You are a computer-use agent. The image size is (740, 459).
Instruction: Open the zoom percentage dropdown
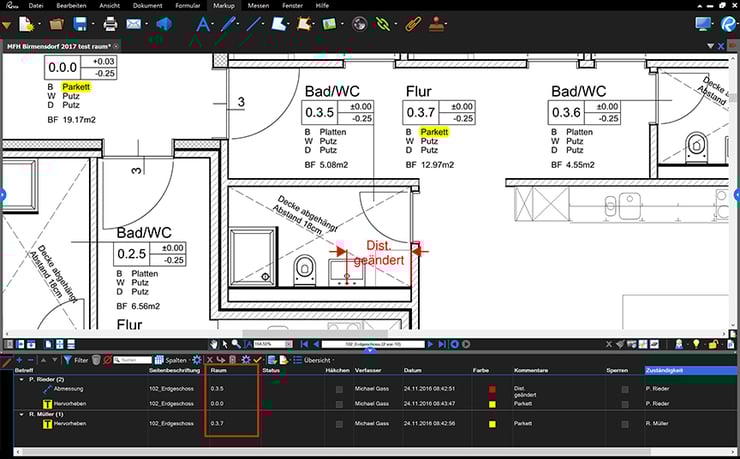pos(289,344)
